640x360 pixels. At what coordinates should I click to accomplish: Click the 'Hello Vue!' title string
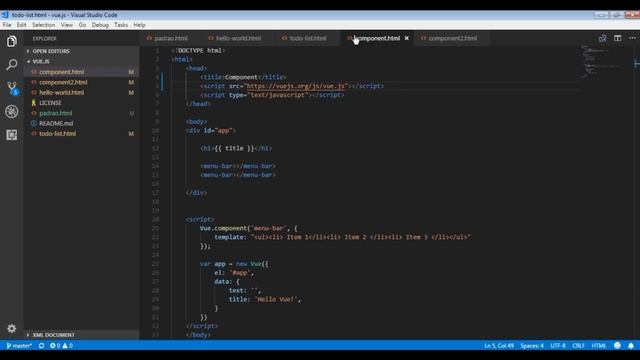tap(276, 299)
